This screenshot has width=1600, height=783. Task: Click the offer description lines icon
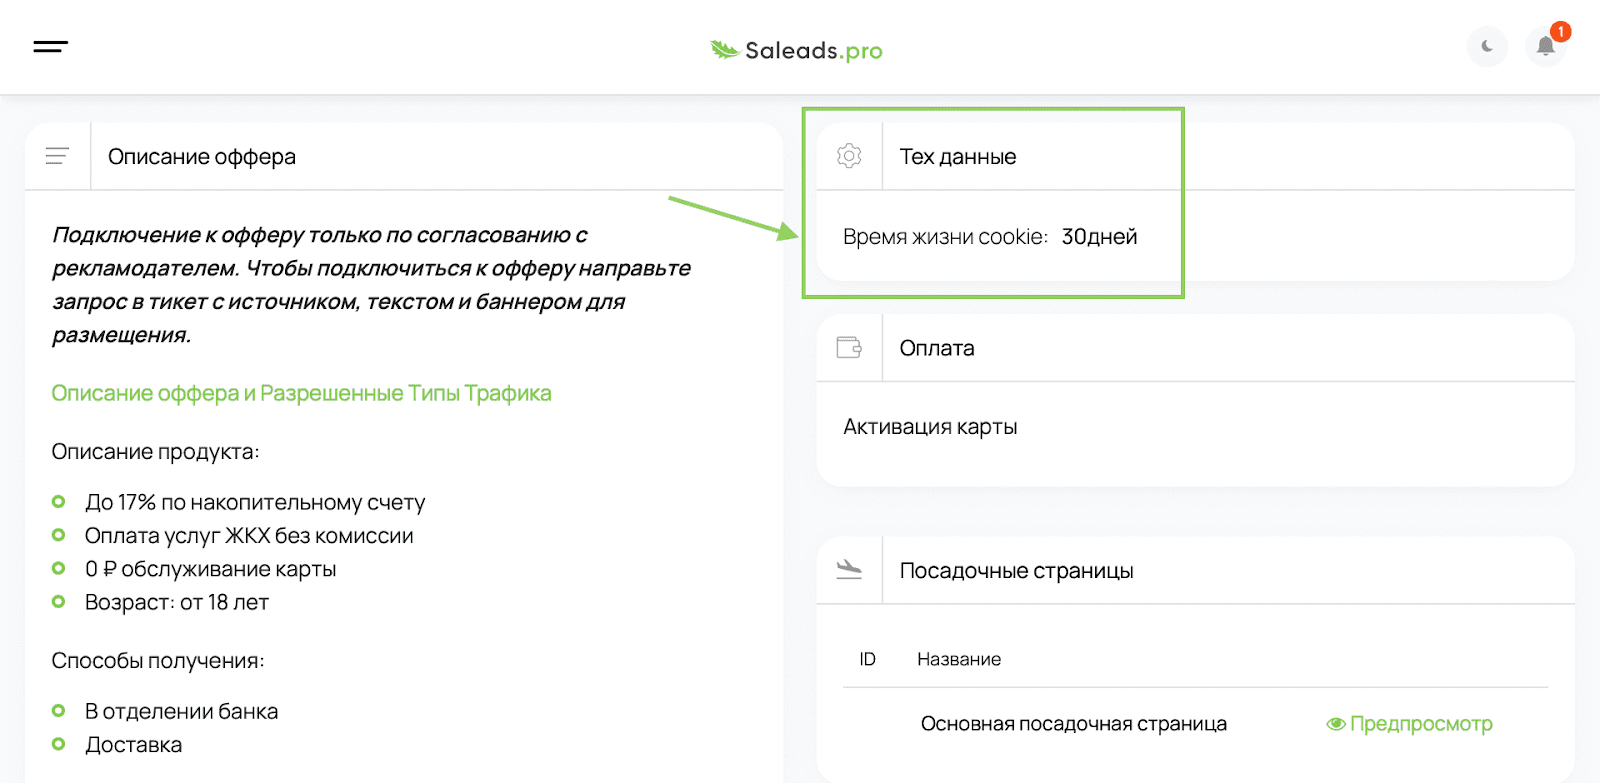57,156
